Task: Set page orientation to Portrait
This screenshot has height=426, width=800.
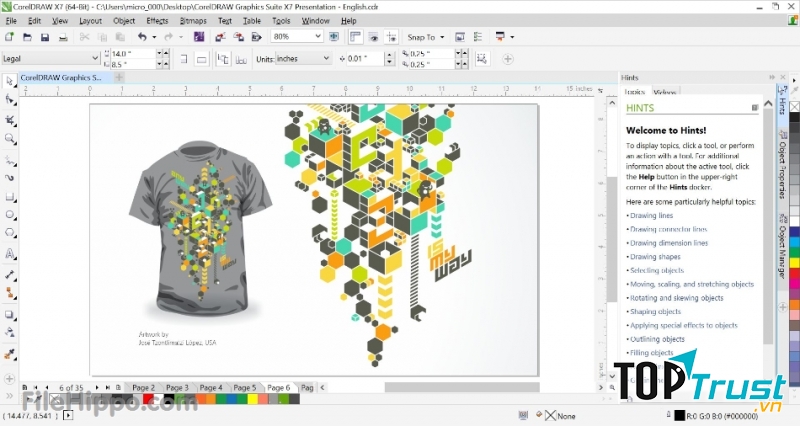Action: (184, 59)
